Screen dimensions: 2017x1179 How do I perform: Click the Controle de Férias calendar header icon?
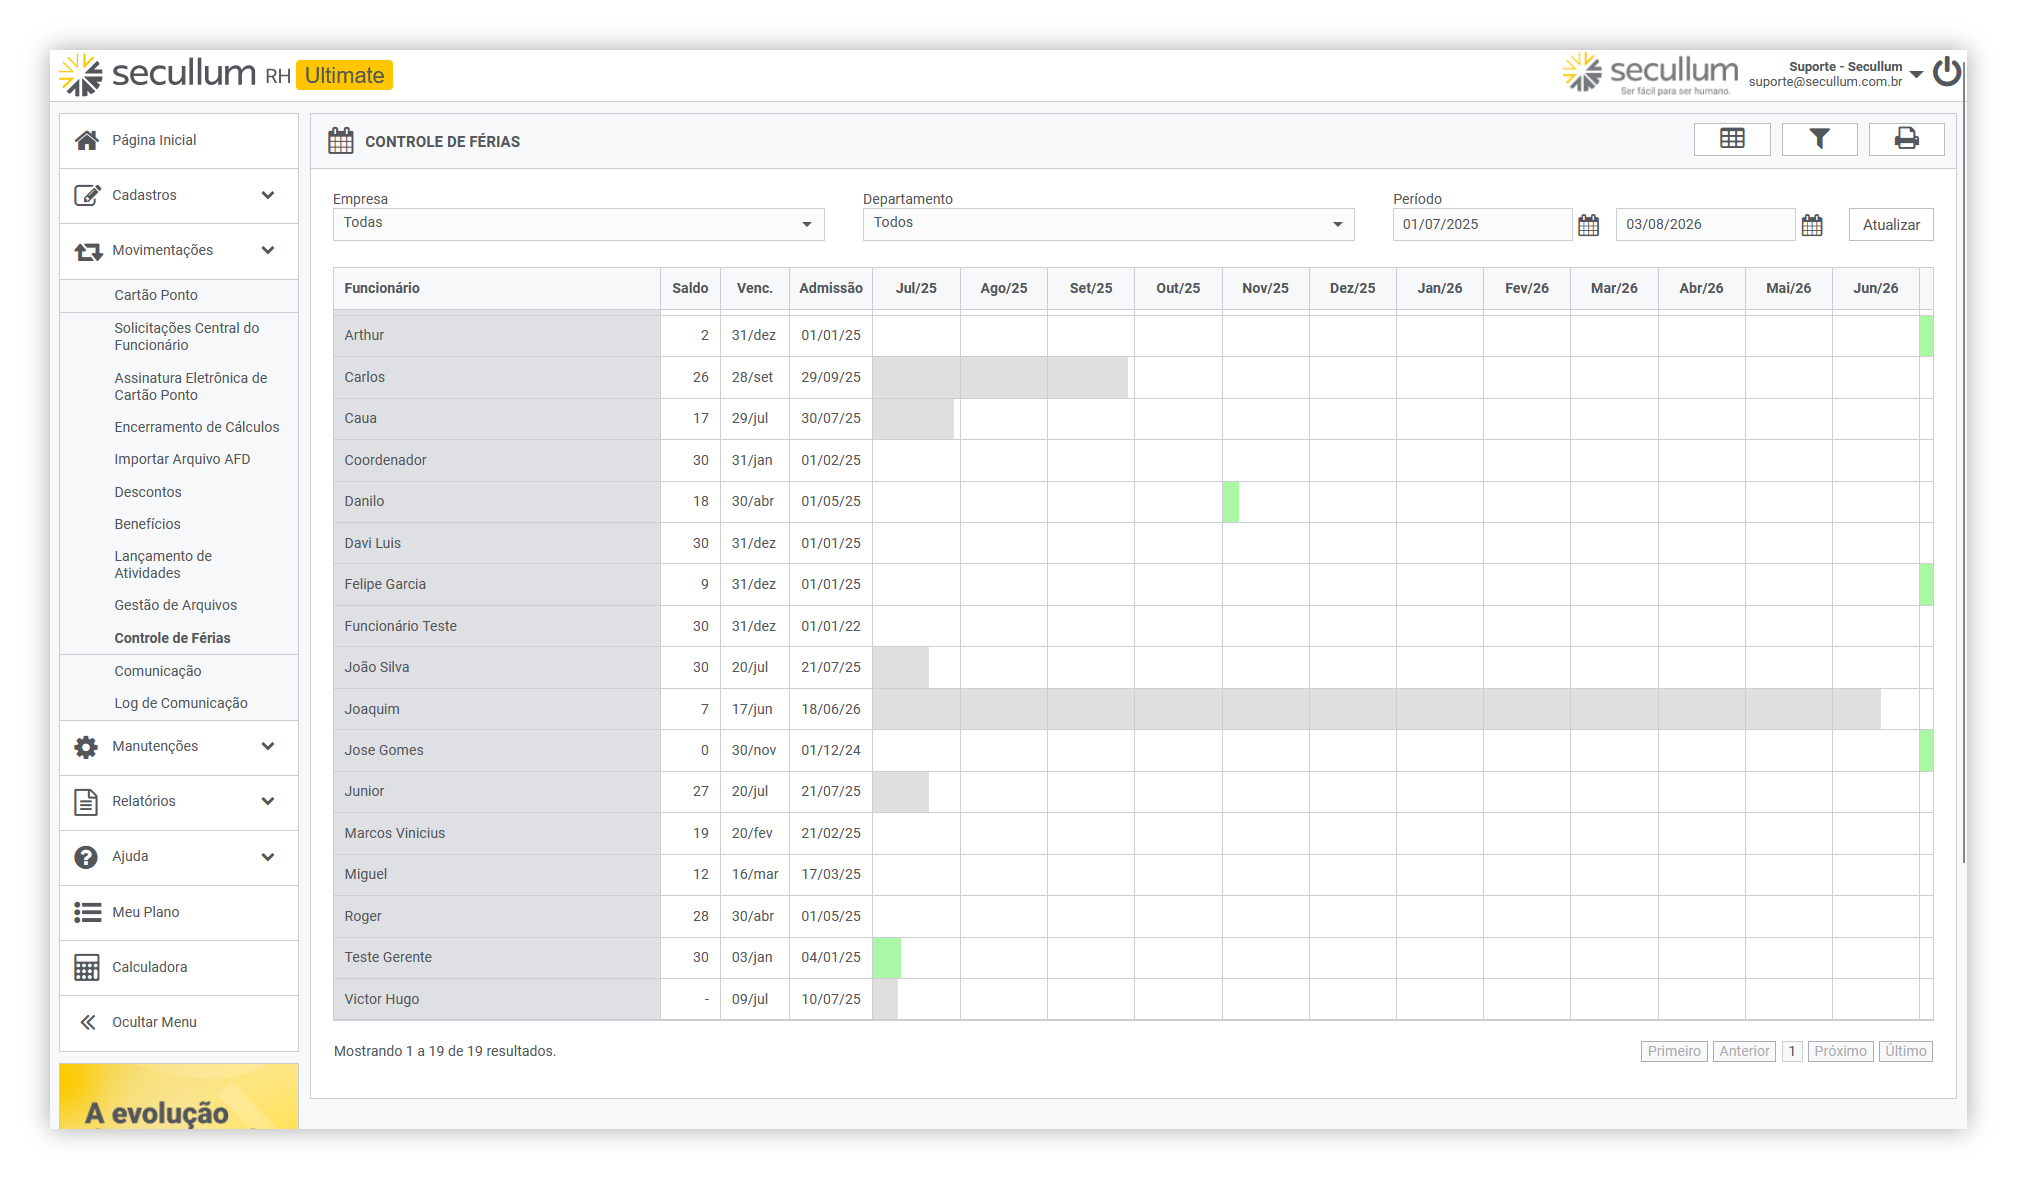tap(341, 141)
